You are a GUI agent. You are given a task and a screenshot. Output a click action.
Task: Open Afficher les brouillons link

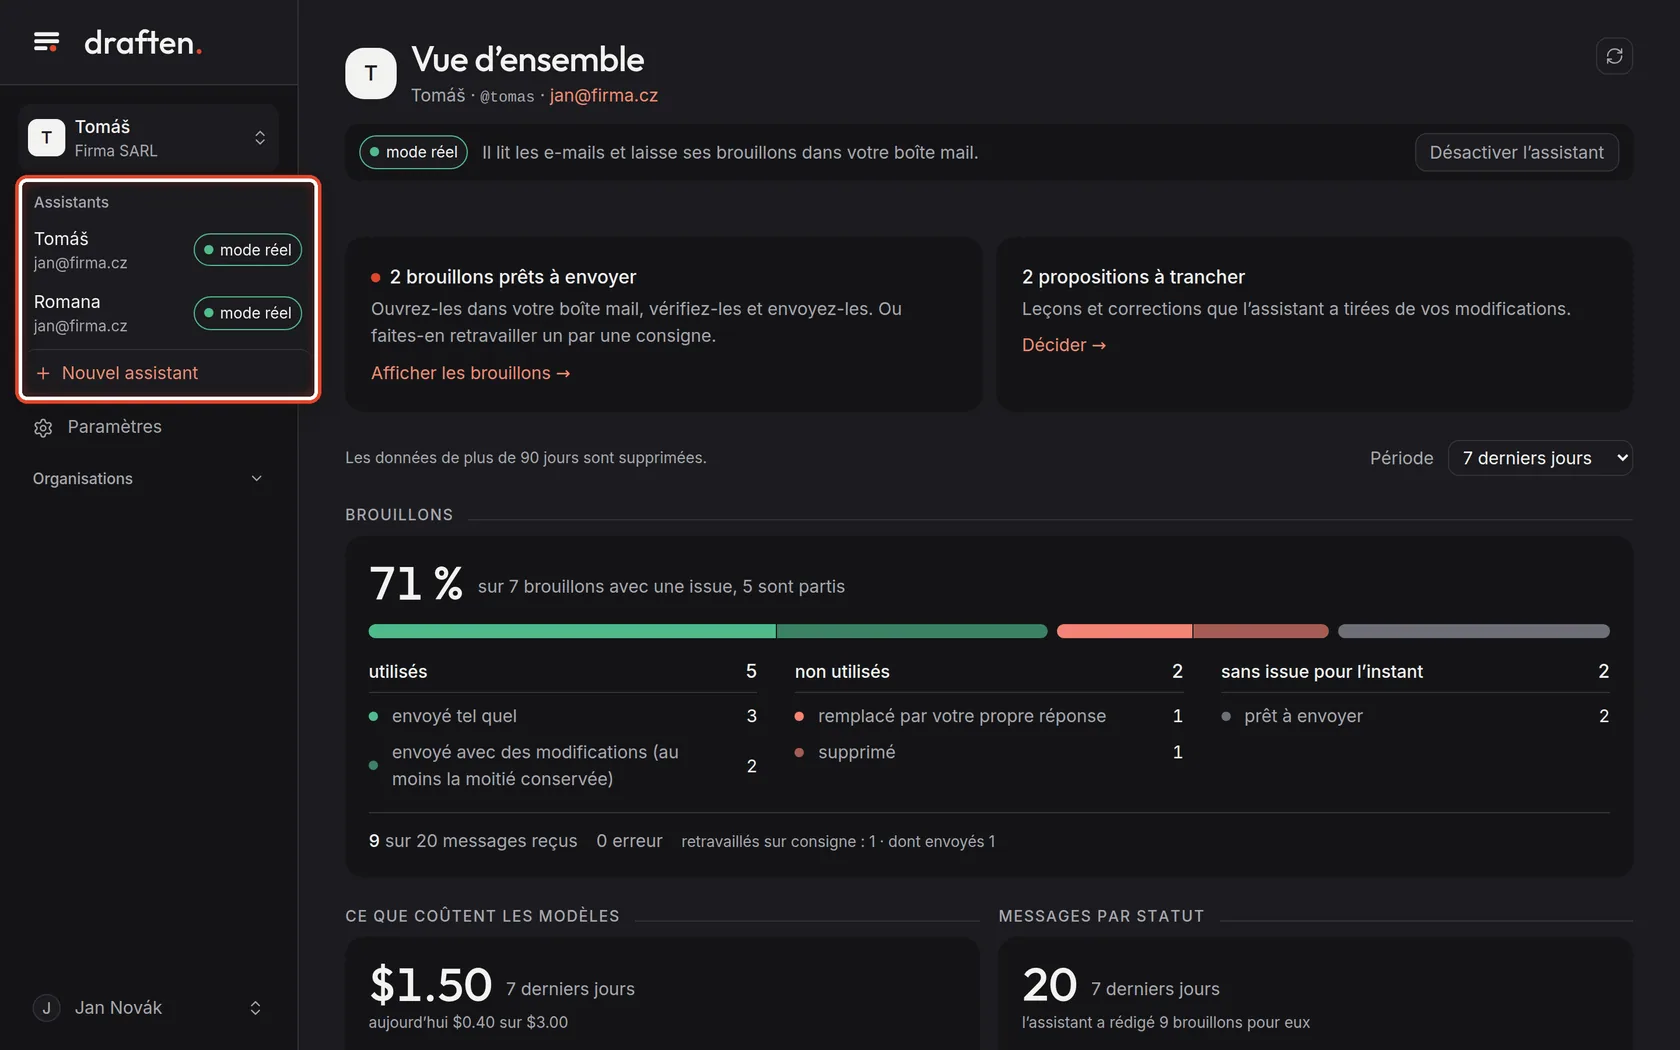point(470,373)
